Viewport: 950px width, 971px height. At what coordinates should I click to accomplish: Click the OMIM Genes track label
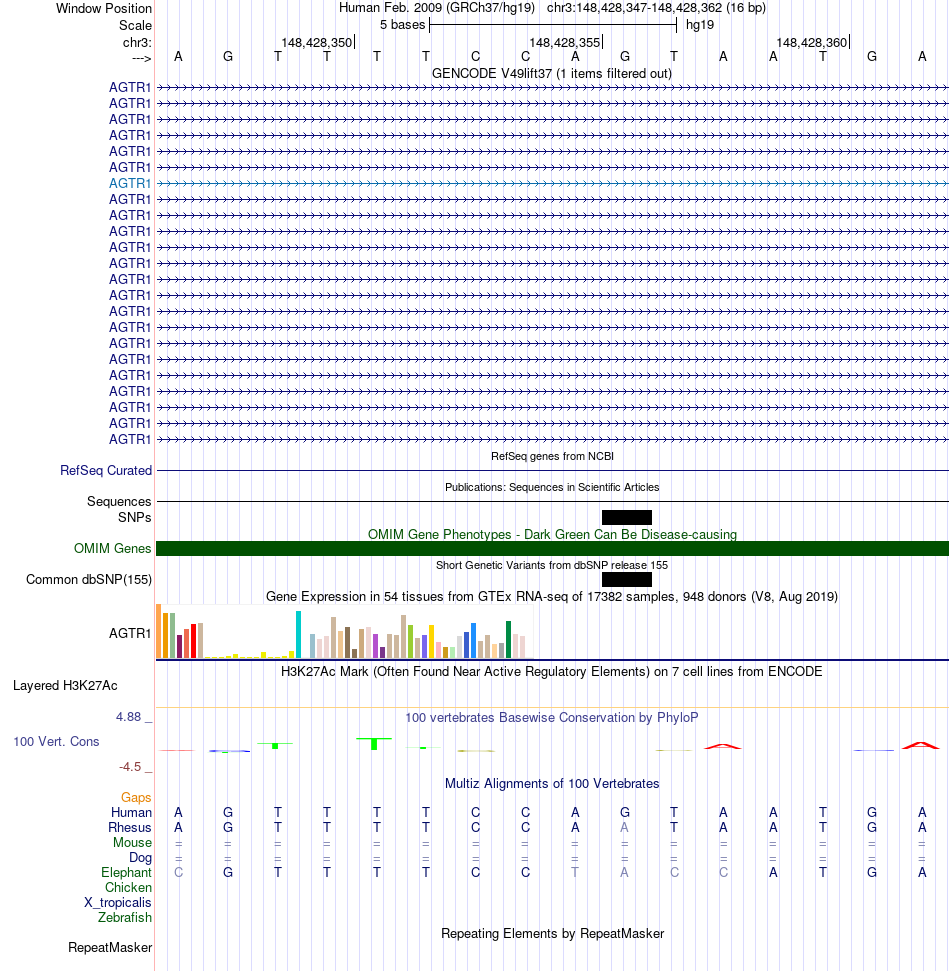(x=113, y=549)
